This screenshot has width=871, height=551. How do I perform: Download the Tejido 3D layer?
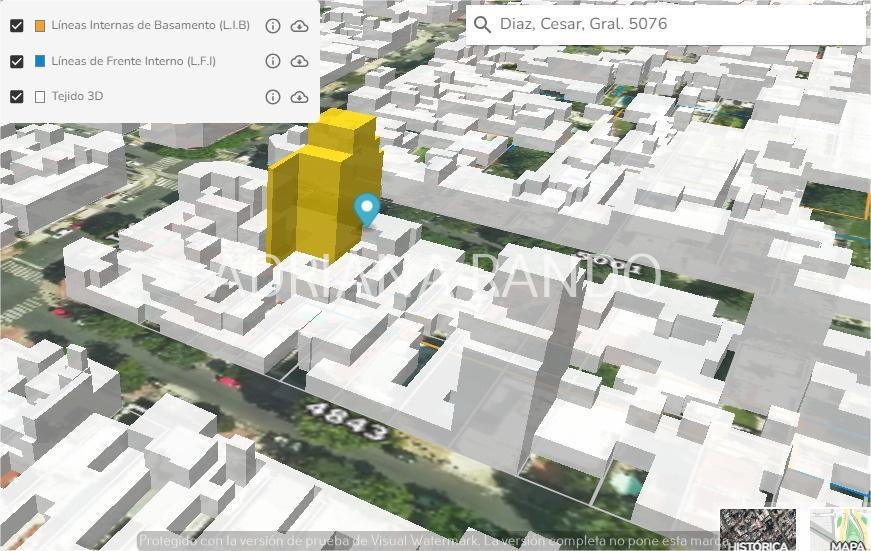pyautogui.click(x=299, y=97)
